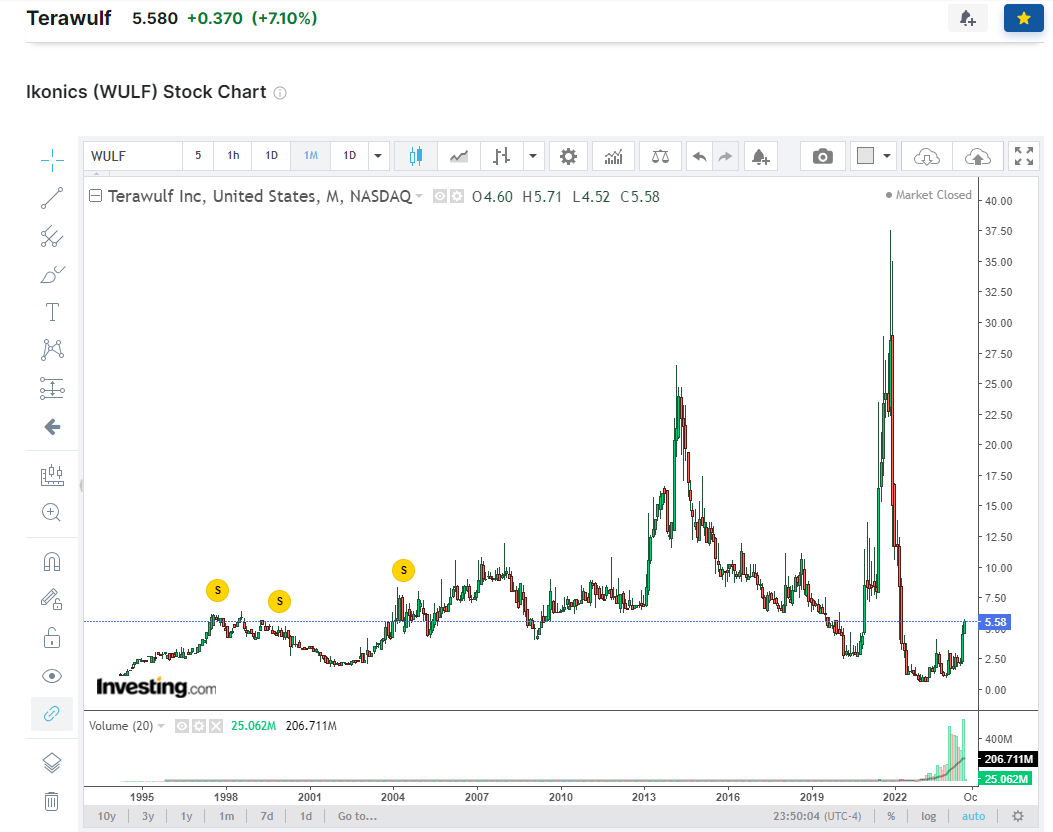Select the brush drawing tool
The height and width of the screenshot is (832, 1053).
click(52, 275)
